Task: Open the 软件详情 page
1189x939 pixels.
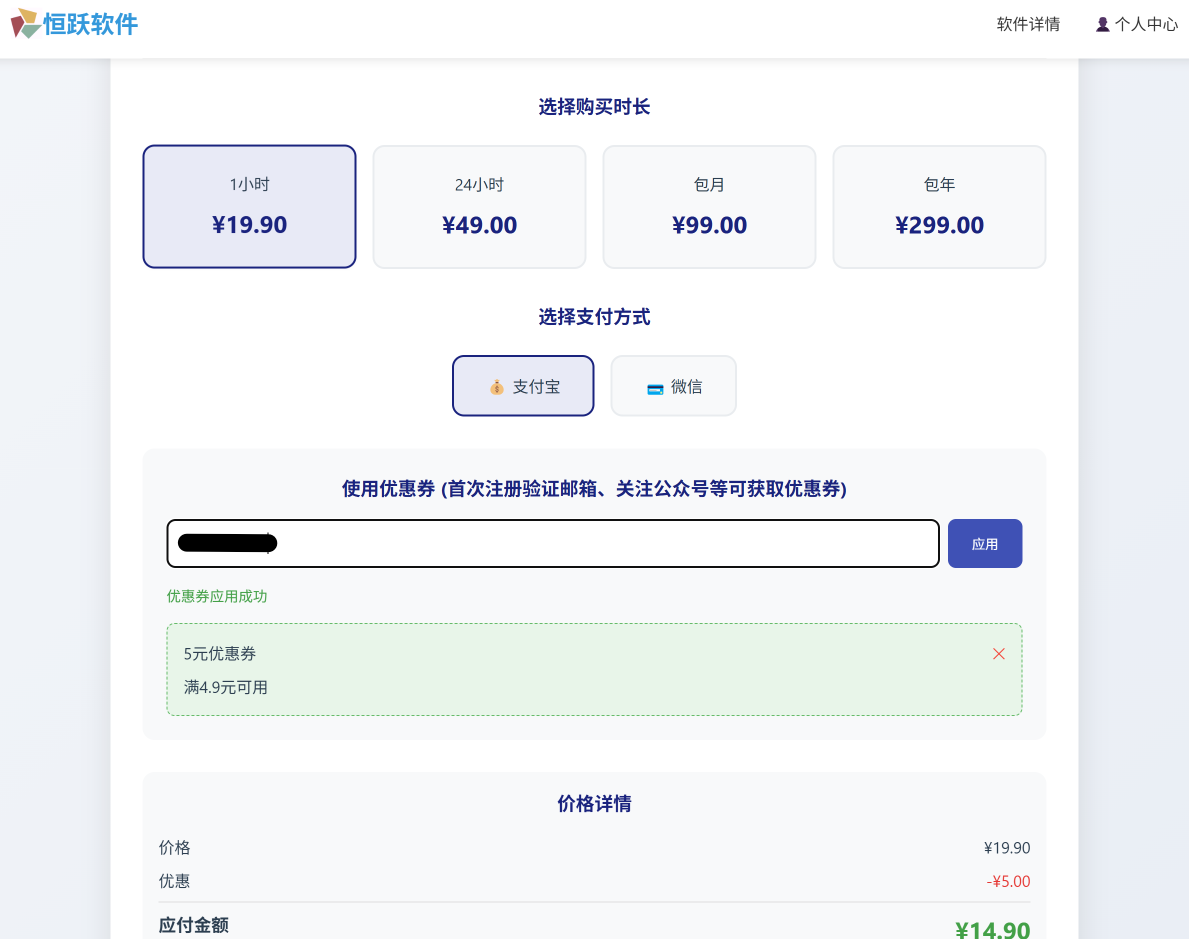Action: point(1028,24)
